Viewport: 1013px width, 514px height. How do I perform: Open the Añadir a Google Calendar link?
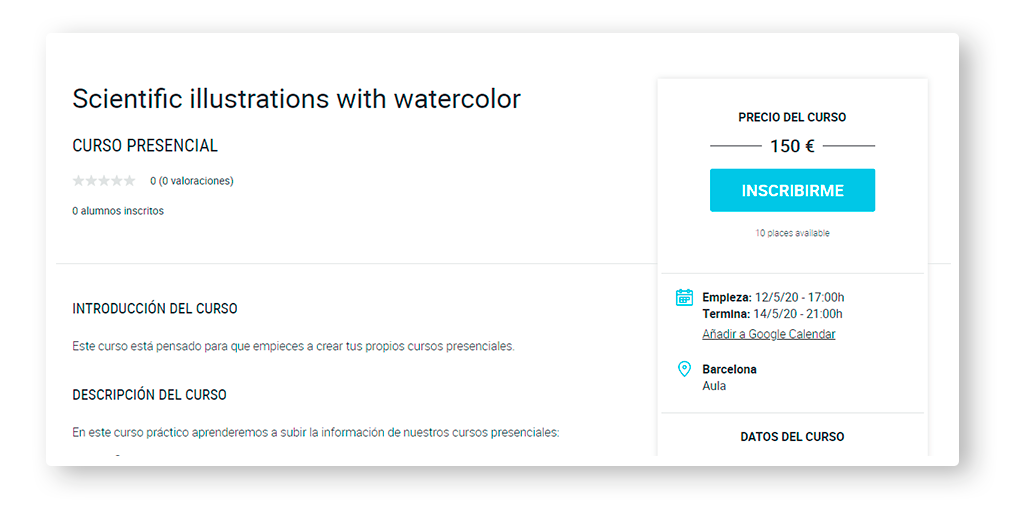click(x=769, y=334)
